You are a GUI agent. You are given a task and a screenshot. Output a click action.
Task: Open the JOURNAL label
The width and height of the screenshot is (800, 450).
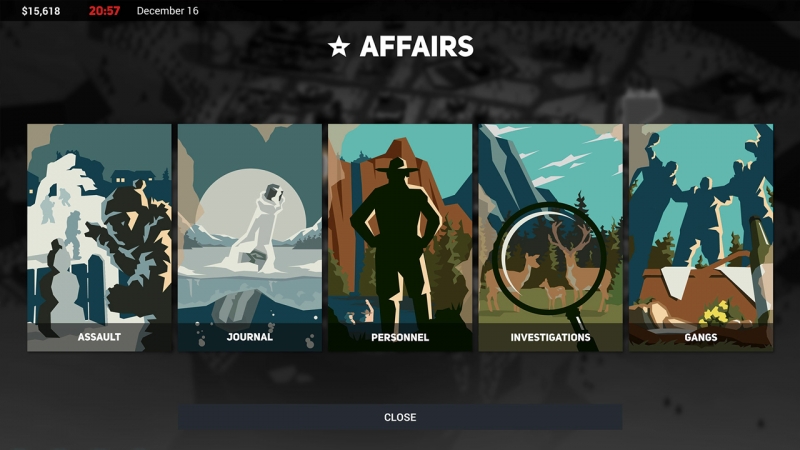coord(249,337)
